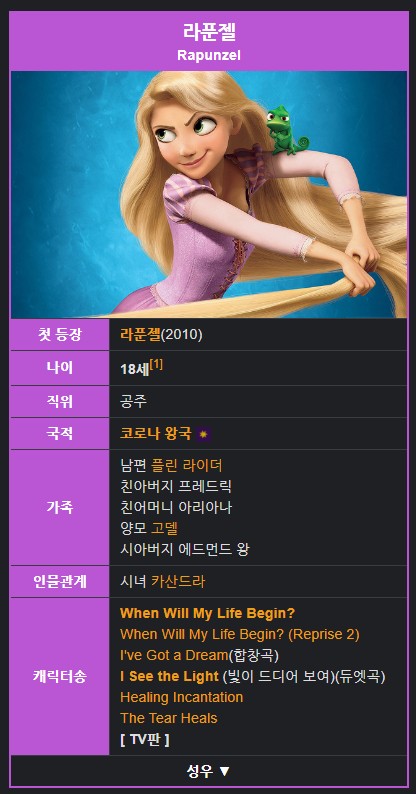
Task: Open the 플린 라이더 link
Action: tap(187, 465)
